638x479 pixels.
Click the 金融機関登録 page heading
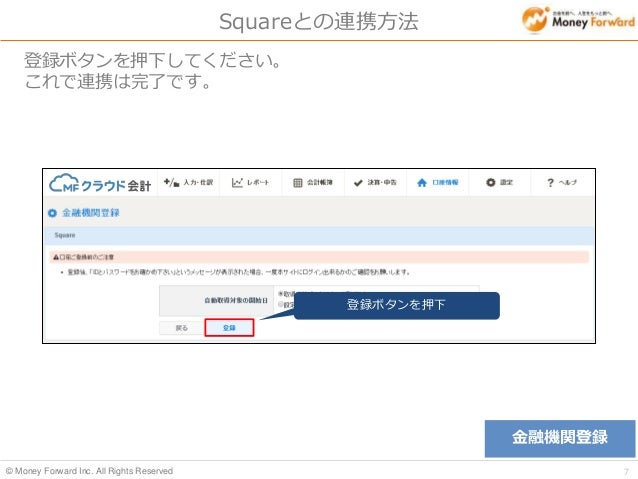pyautogui.click(x=91, y=213)
